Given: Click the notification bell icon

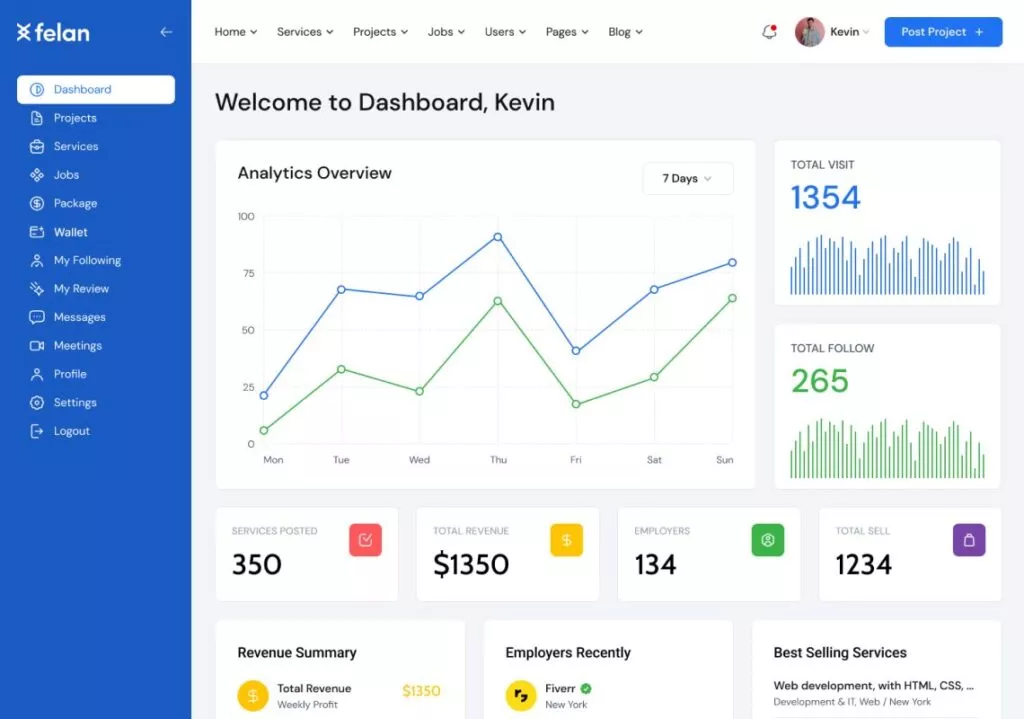Looking at the screenshot, I should pyautogui.click(x=769, y=32).
